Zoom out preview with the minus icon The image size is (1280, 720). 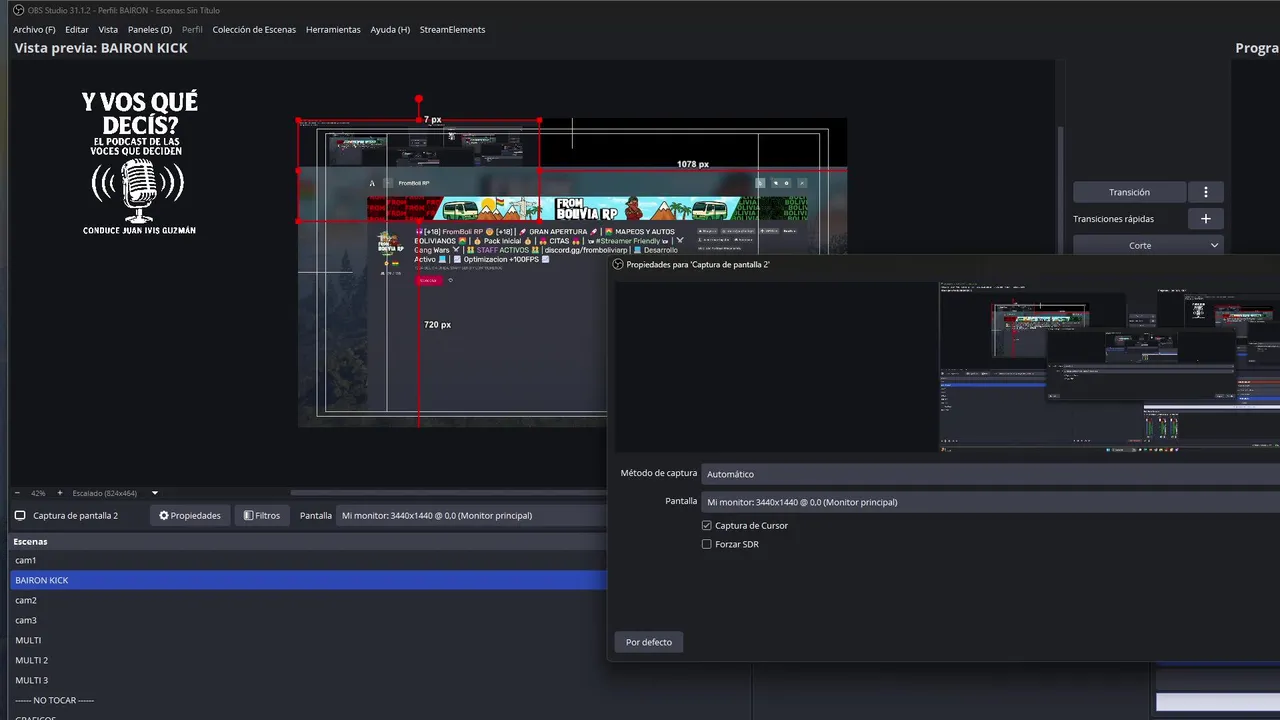(17, 493)
